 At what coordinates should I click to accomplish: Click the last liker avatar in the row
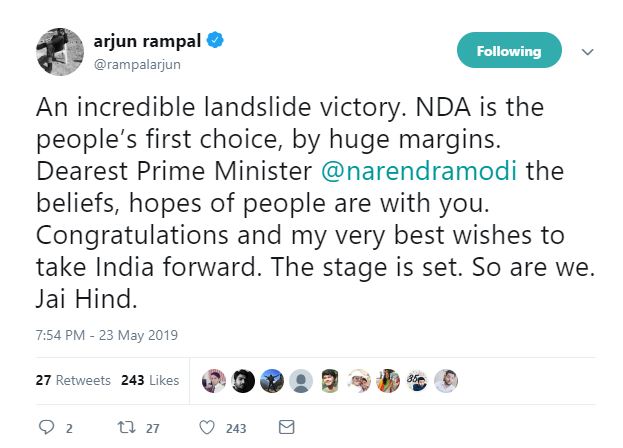pyautogui.click(x=447, y=380)
